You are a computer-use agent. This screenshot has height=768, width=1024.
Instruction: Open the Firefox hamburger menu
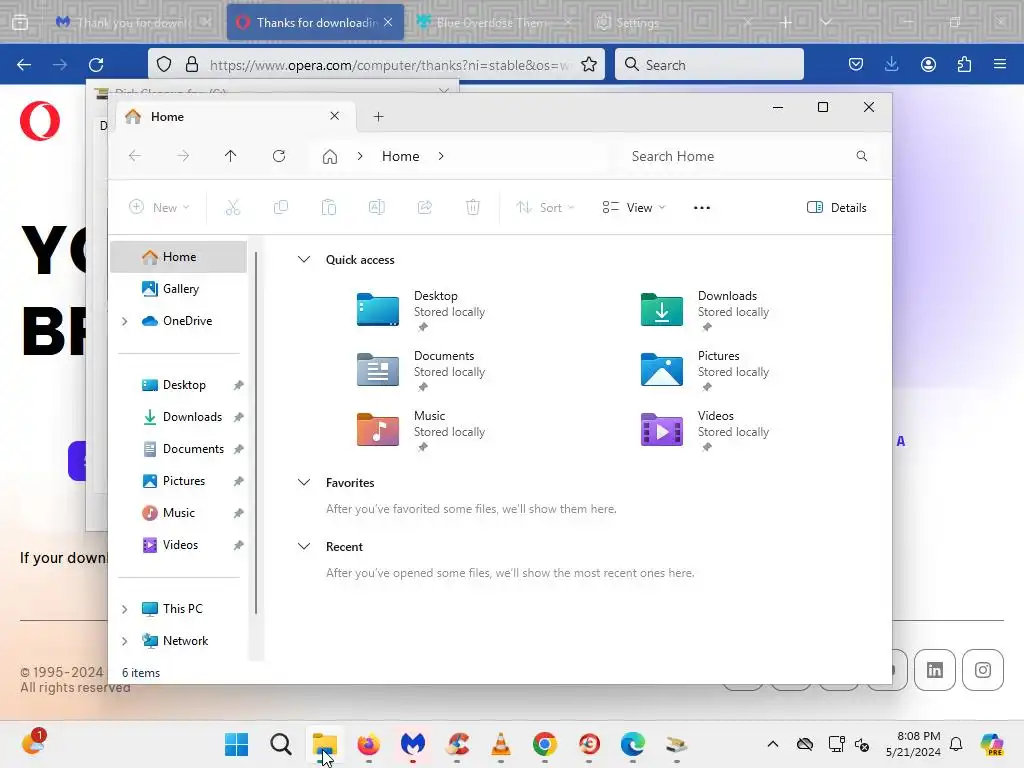point(1000,64)
